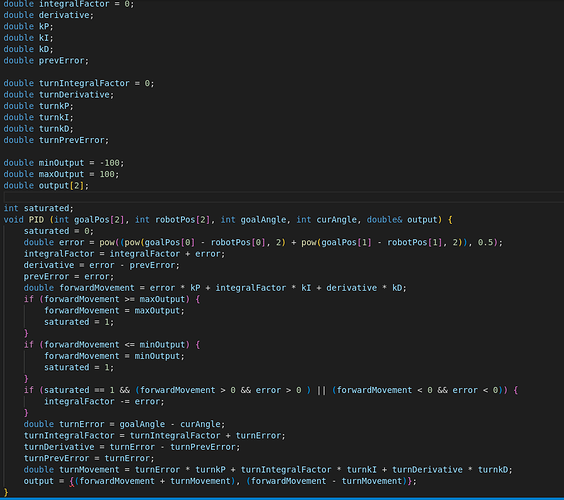Click the "double error = pow(...)" line
Image resolution: width=564 pixels, height=500 pixels.
263,242
